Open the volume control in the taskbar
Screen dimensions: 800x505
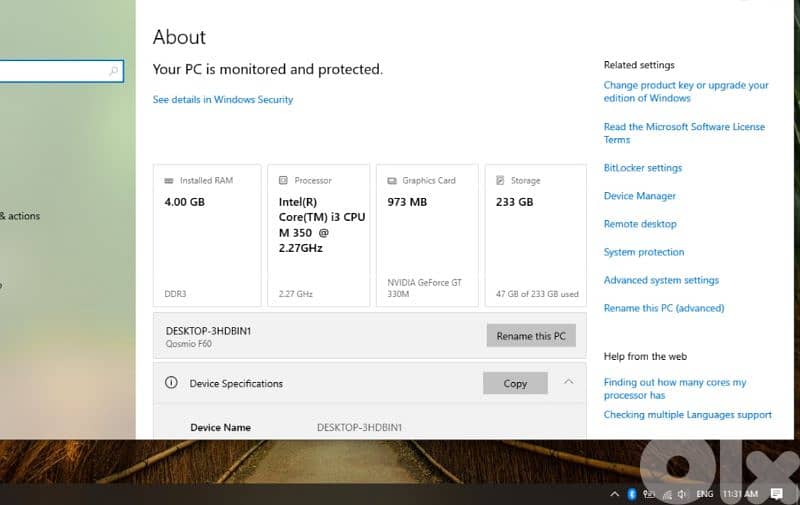[680, 494]
